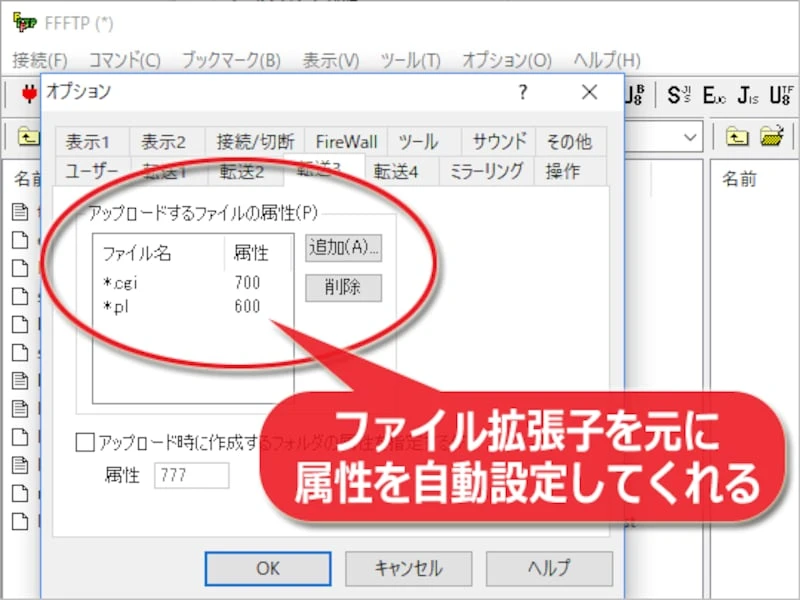
Task: Open the コマンド(C) menu
Action: 124,61
